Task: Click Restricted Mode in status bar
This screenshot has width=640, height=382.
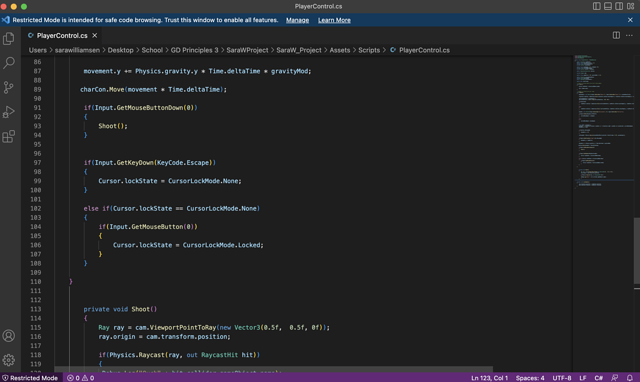Action: pos(30,378)
